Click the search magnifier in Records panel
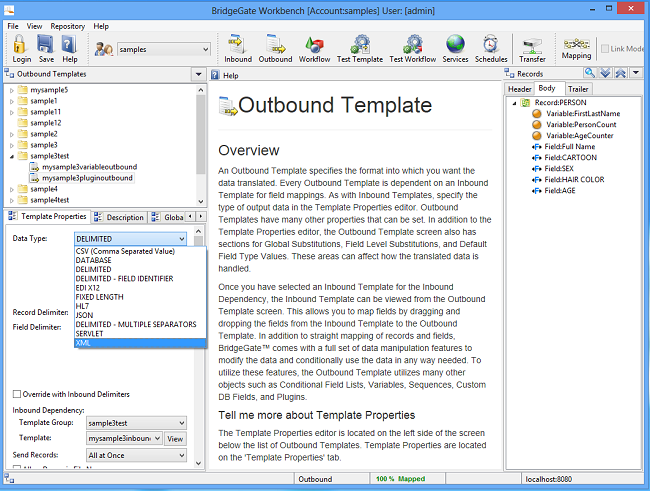The image size is (650, 491). pos(589,73)
